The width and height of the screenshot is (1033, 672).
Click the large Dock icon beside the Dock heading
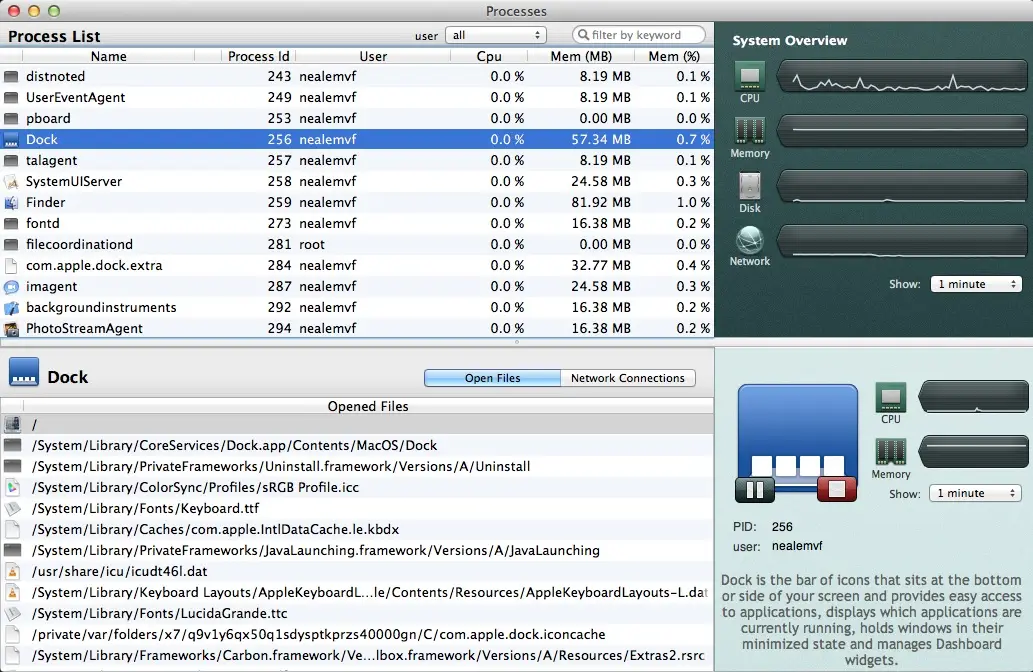click(24, 372)
